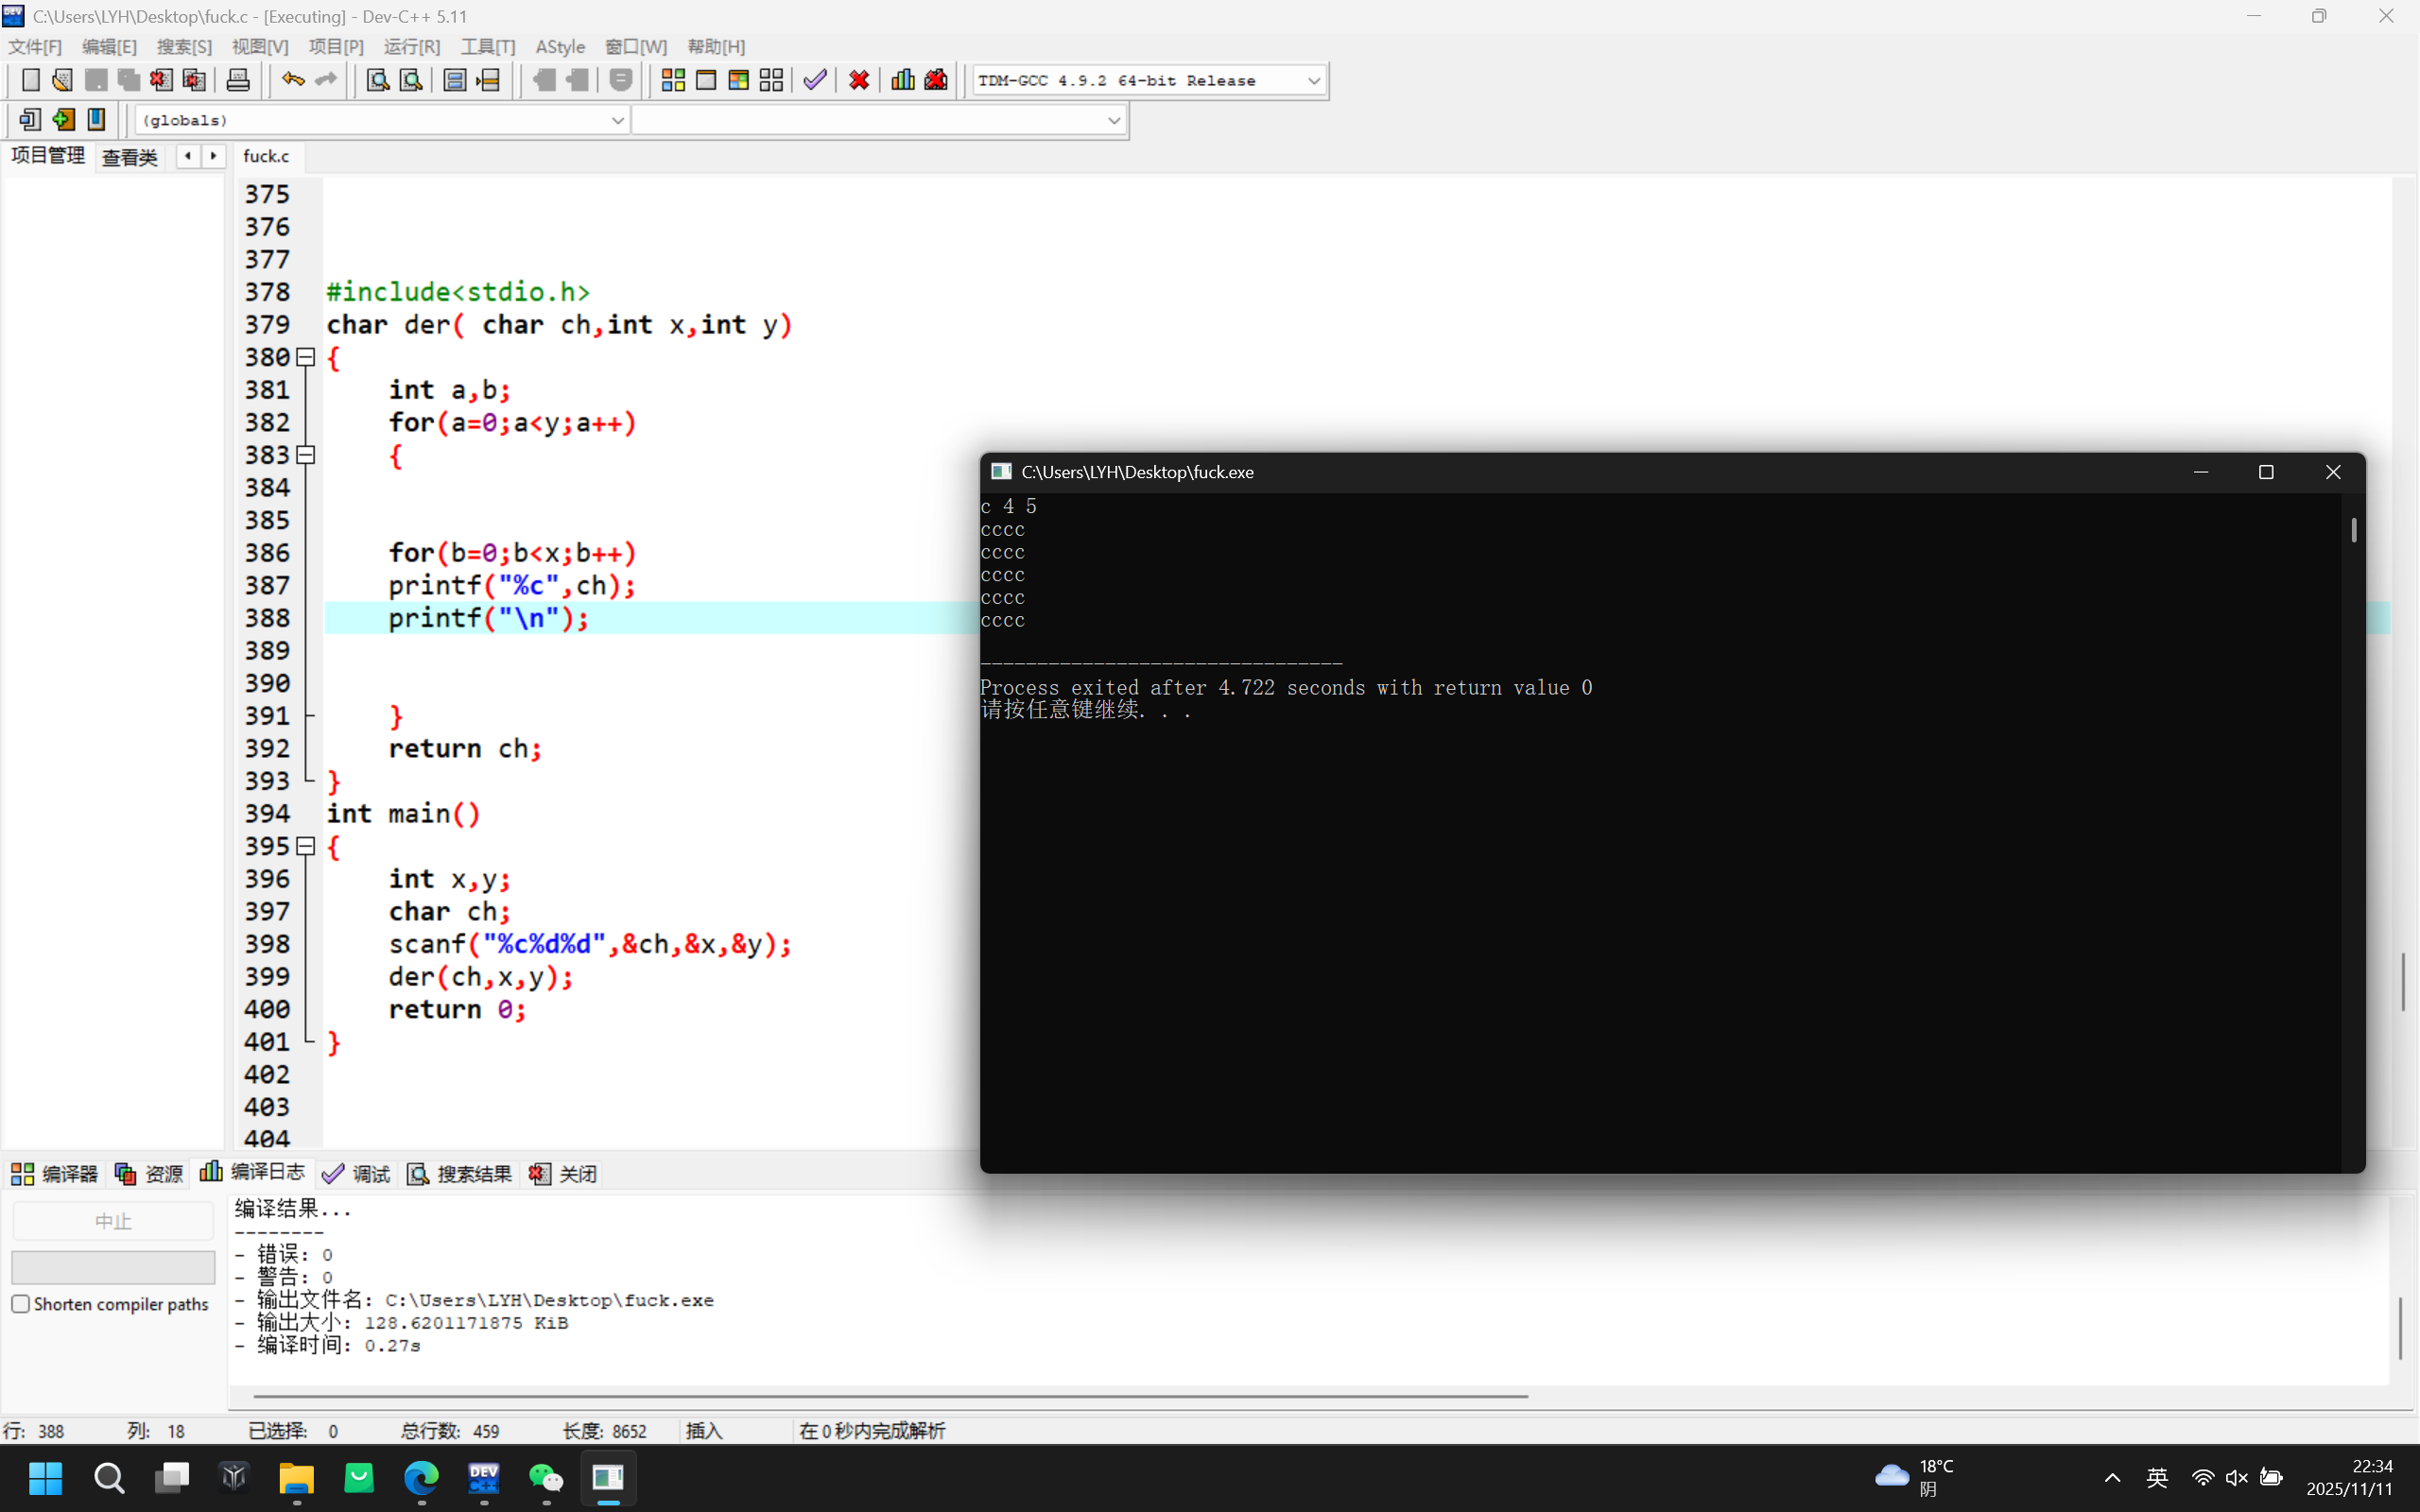This screenshot has width=2420, height=1512.
Task: Open the (globals) scope dropdown
Action: pyautogui.click(x=617, y=120)
